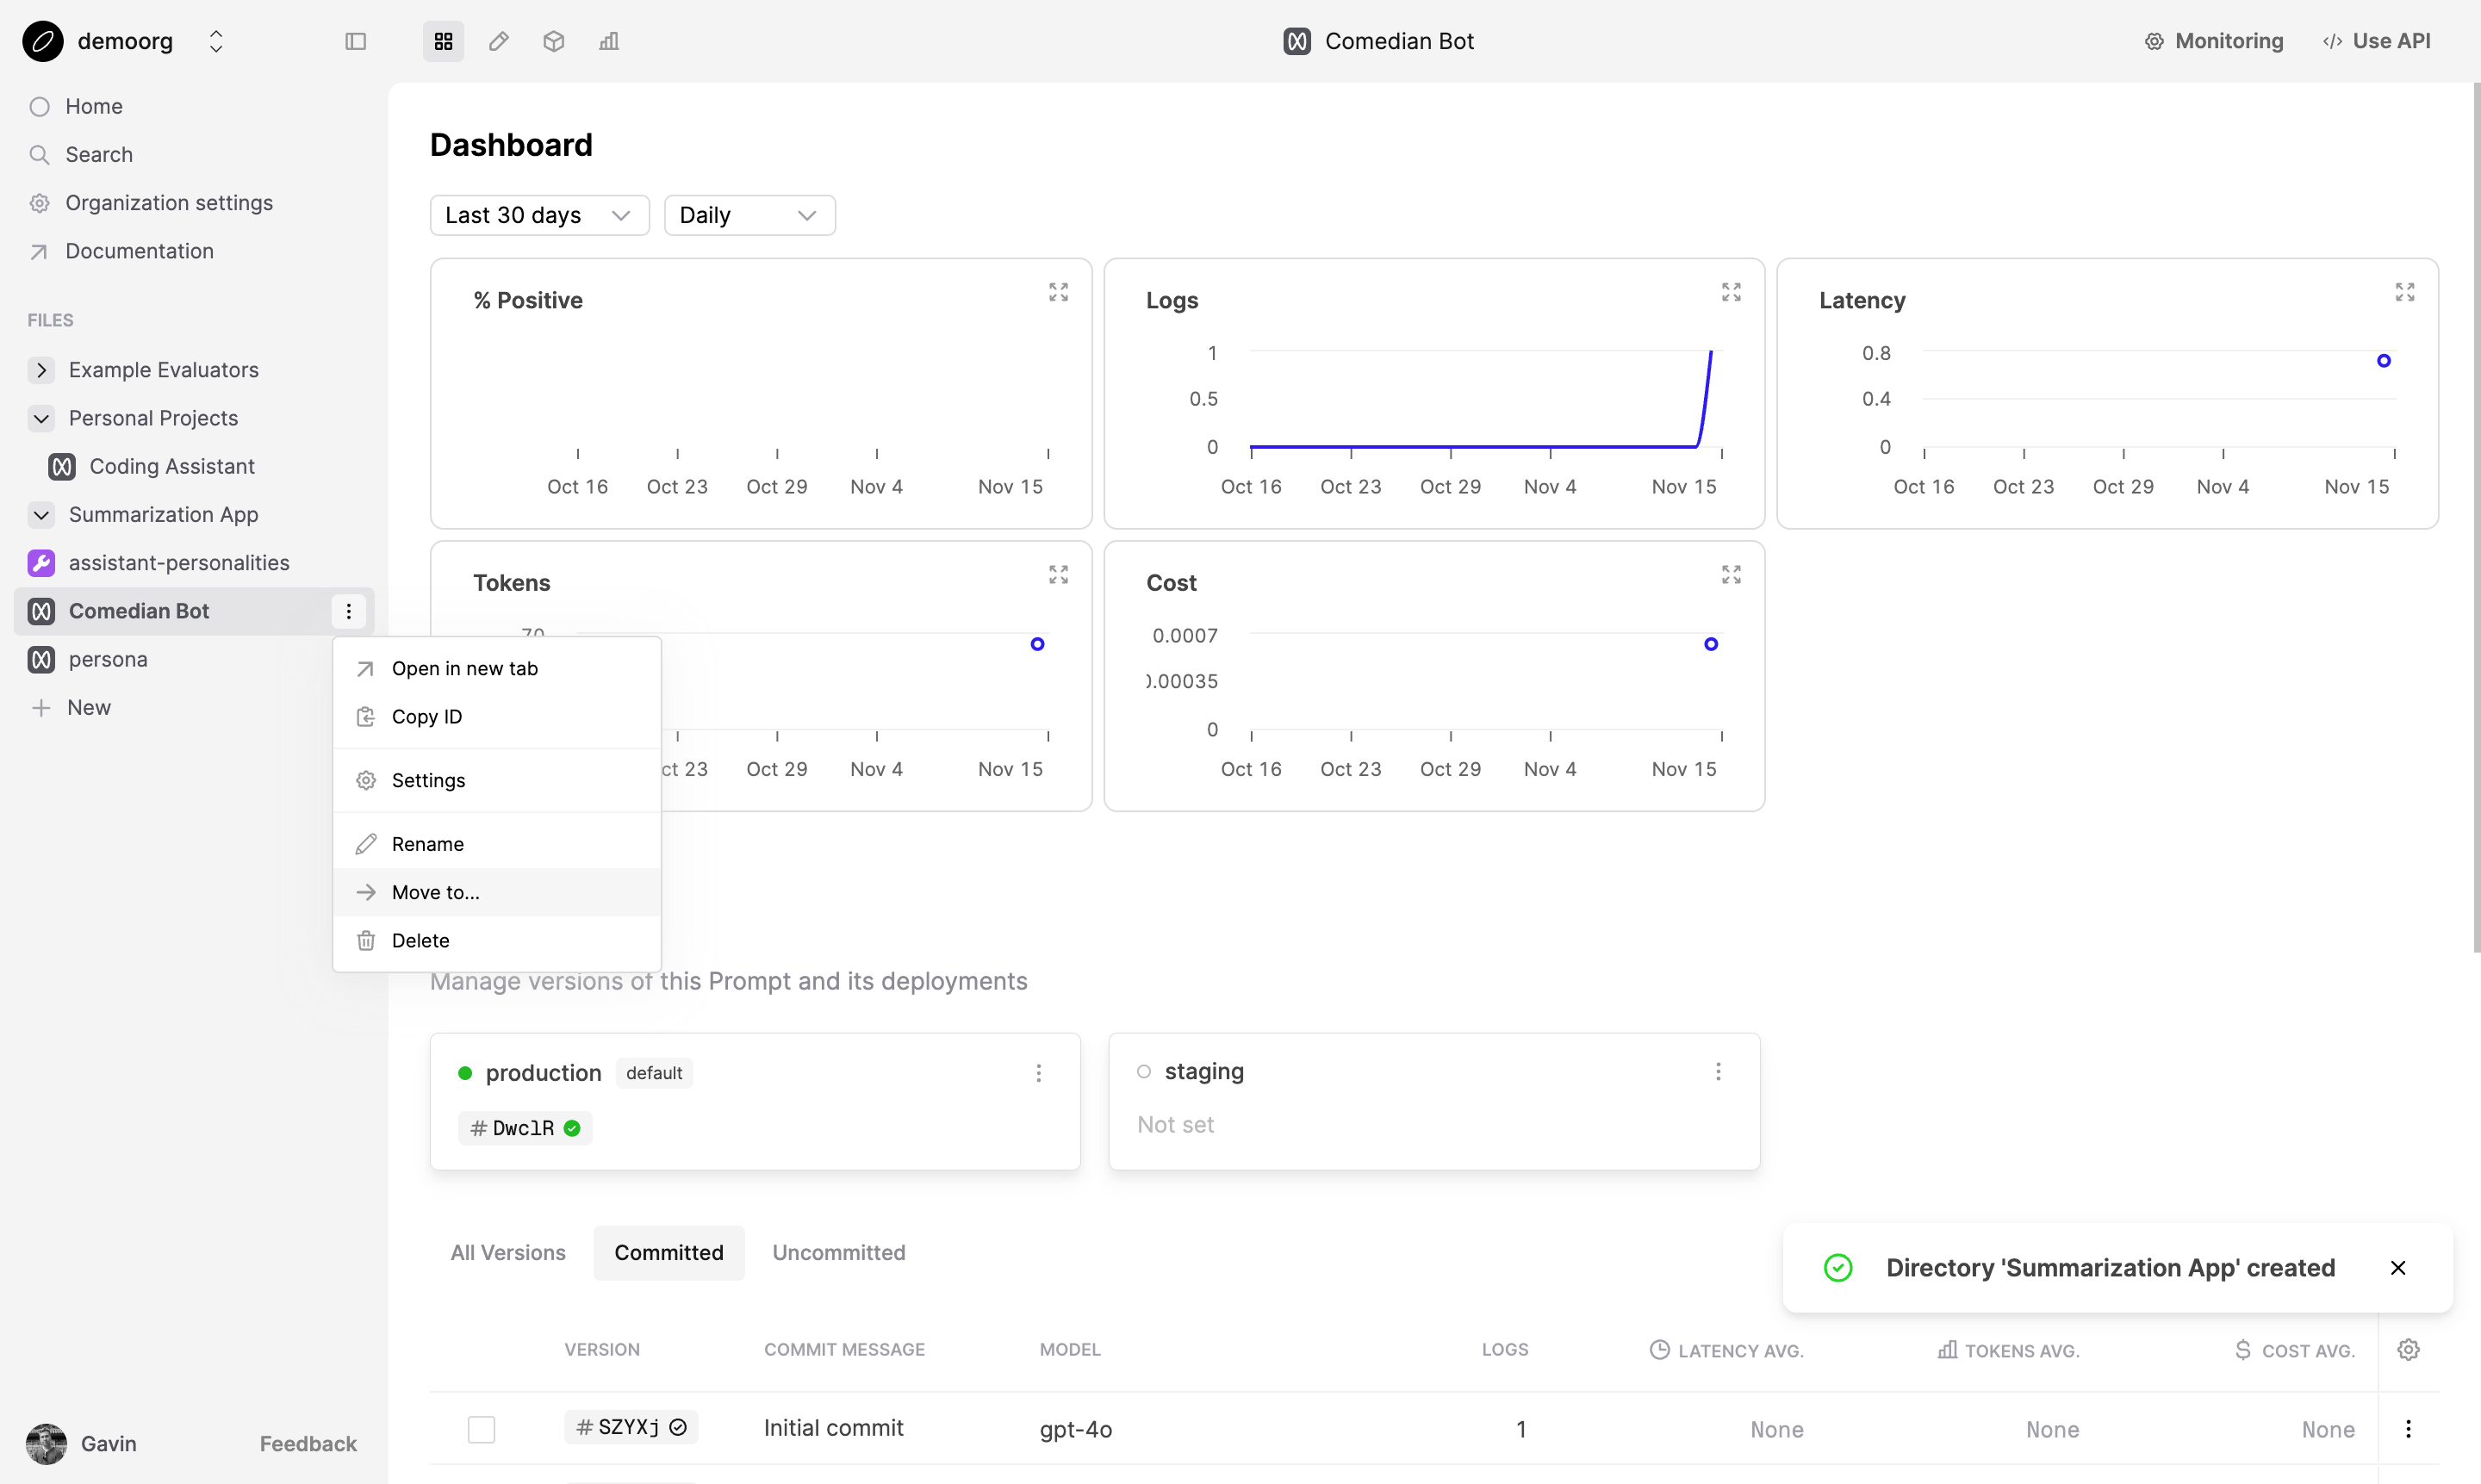Image resolution: width=2481 pixels, height=1484 pixels.
Task: Switch to the All Versions filter
Action: (507, 1252)
